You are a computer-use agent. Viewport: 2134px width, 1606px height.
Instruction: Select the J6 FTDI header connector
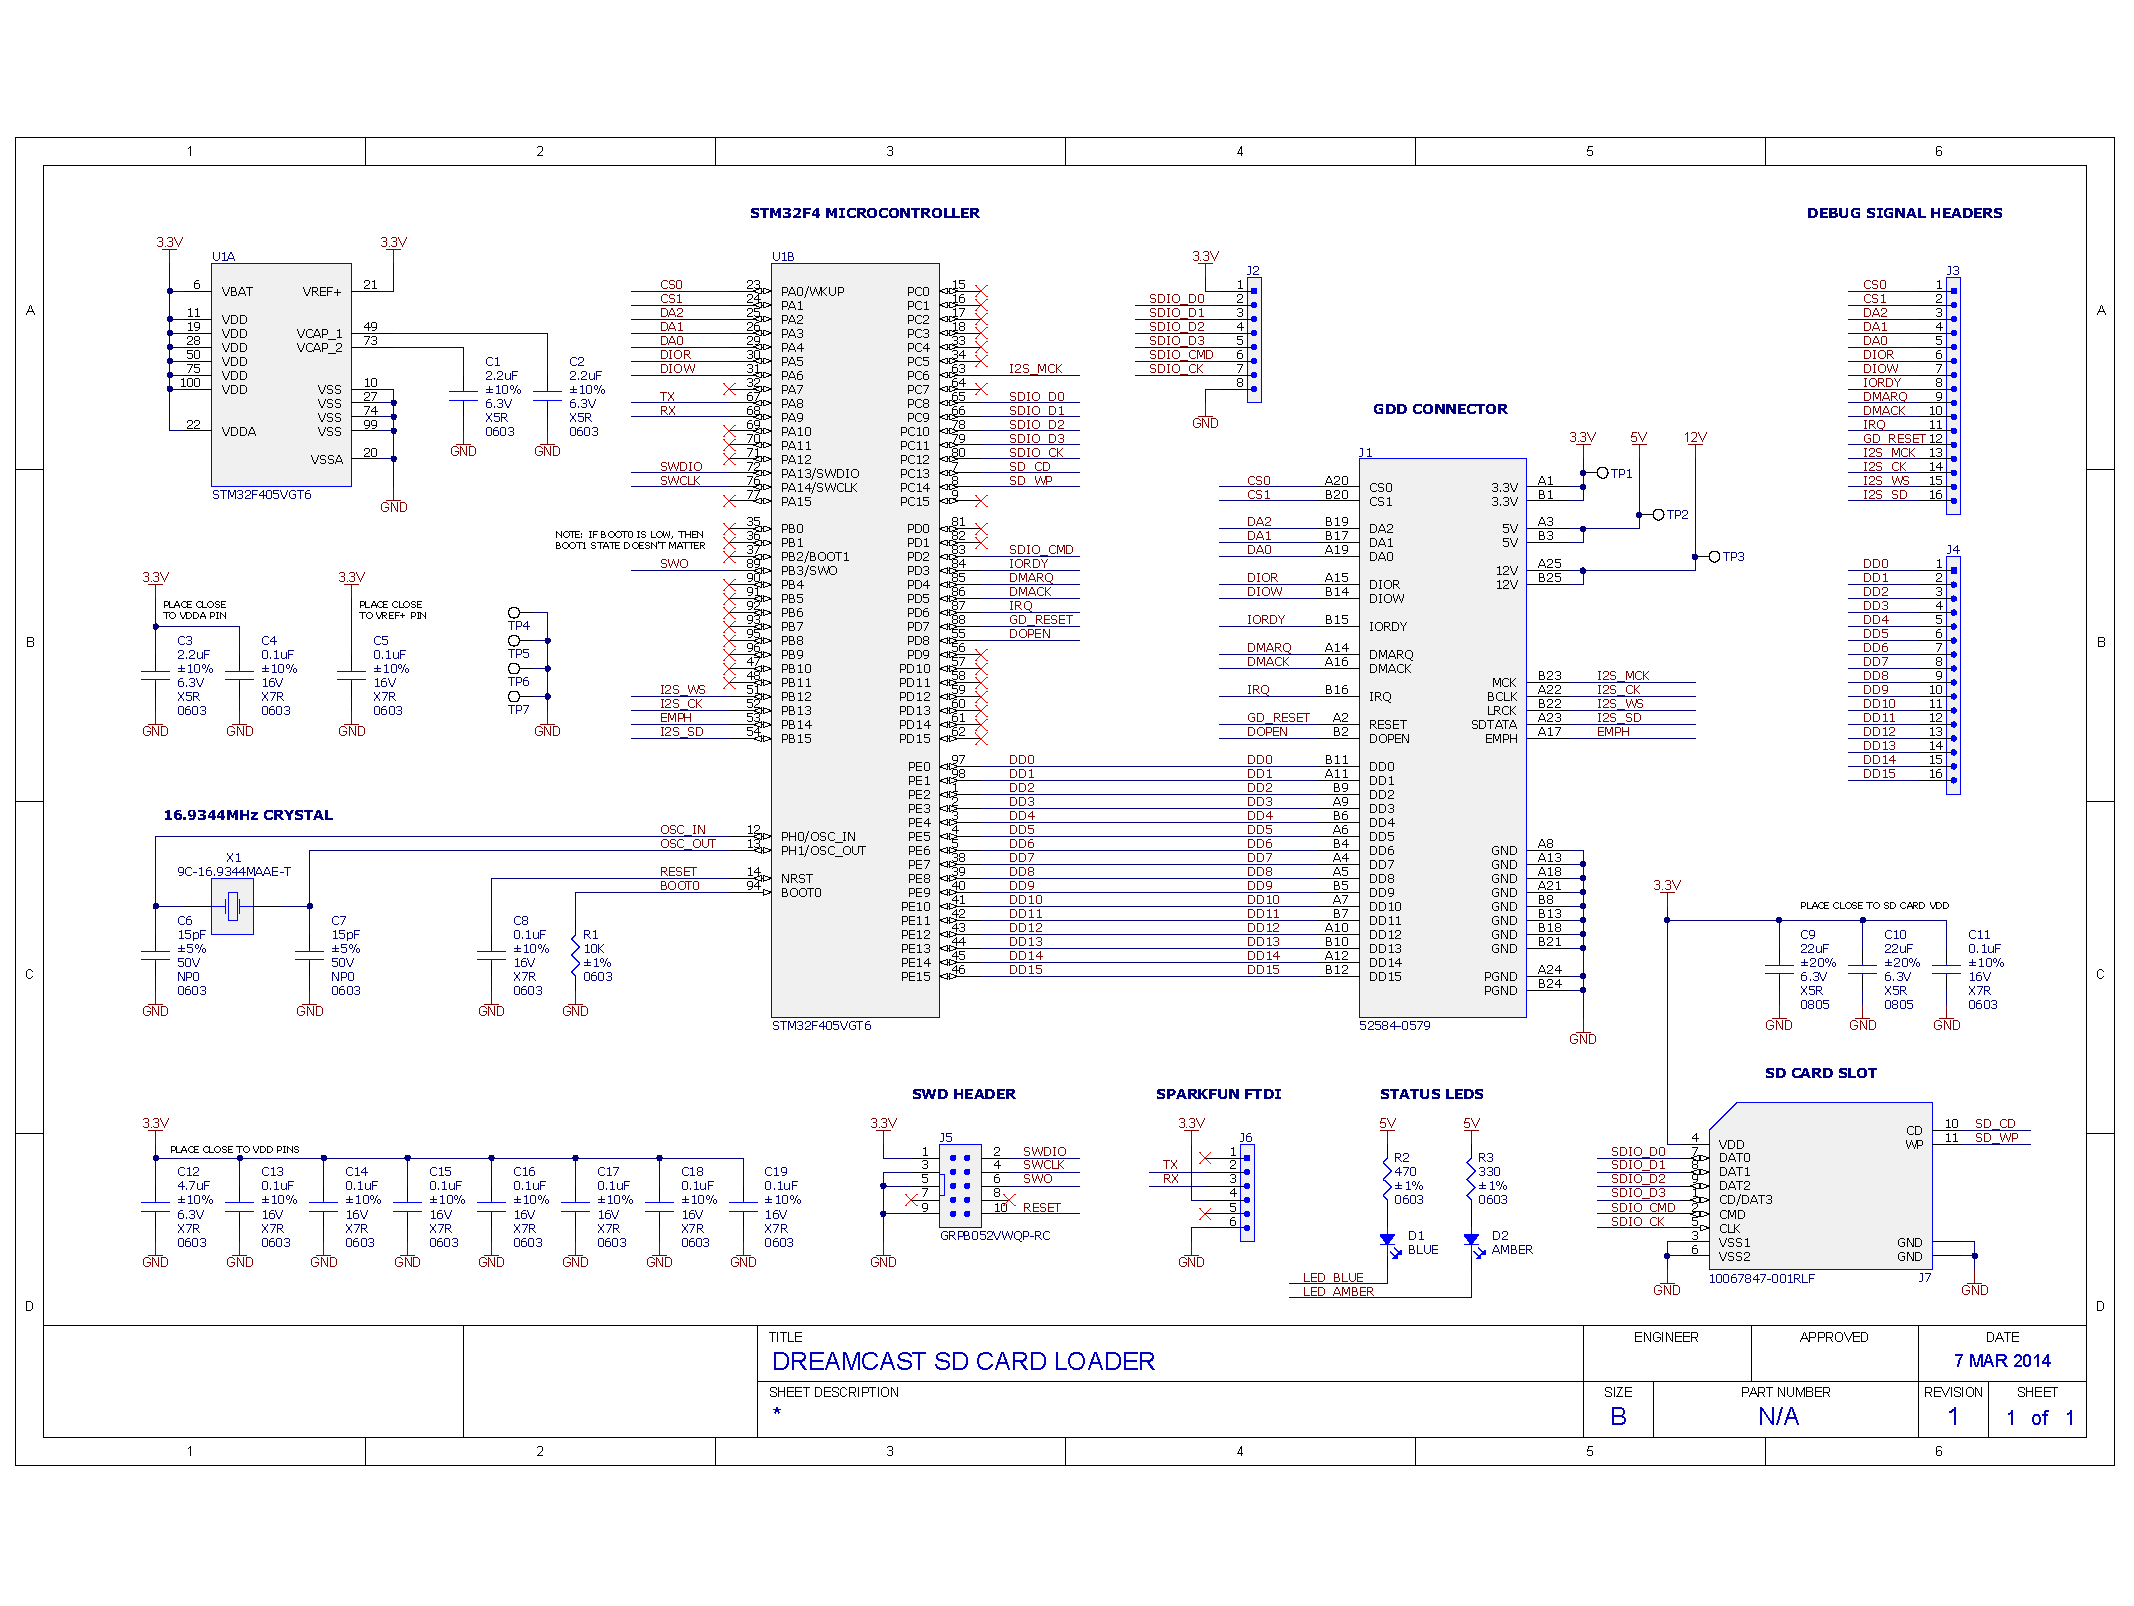1247,1193
